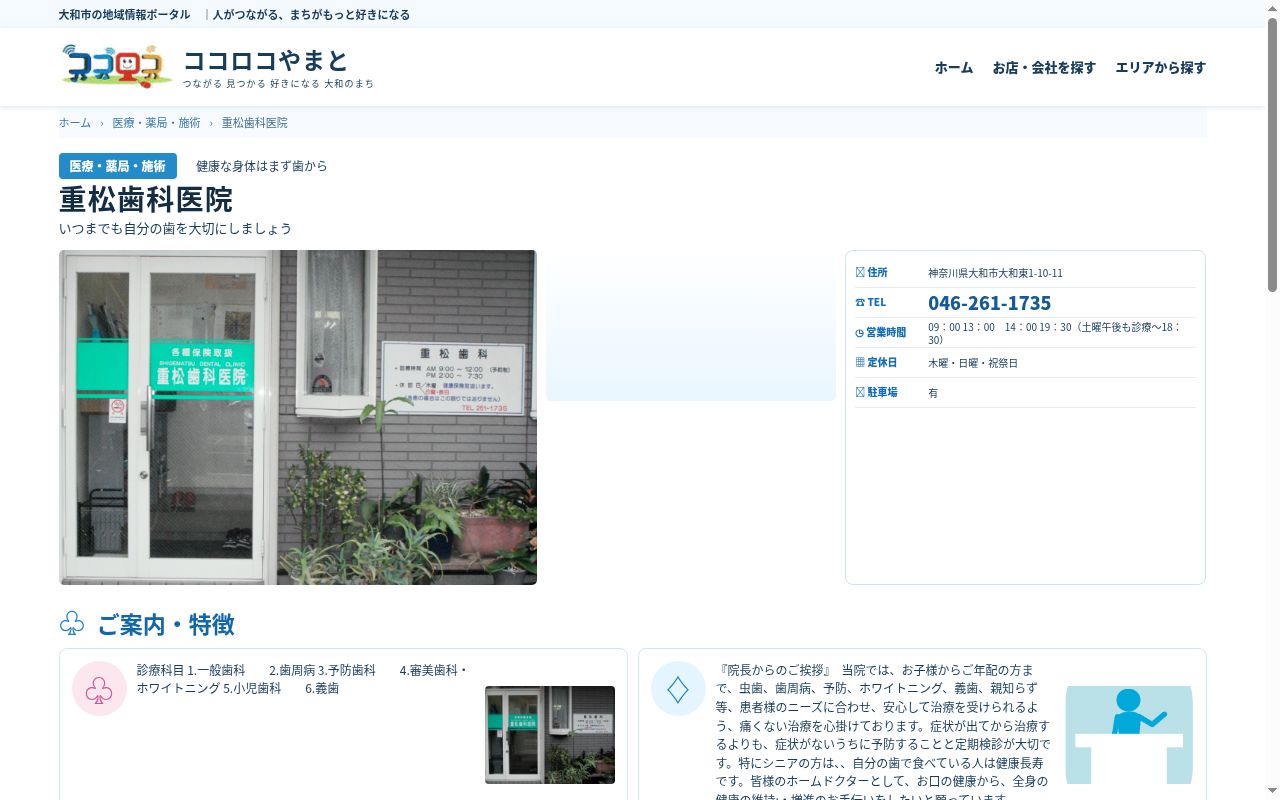The width and height of the screenshot is (1280, 800).
Task: Click the 院長からのご挨拶 greeting paragraph
Action: point(884,734)
